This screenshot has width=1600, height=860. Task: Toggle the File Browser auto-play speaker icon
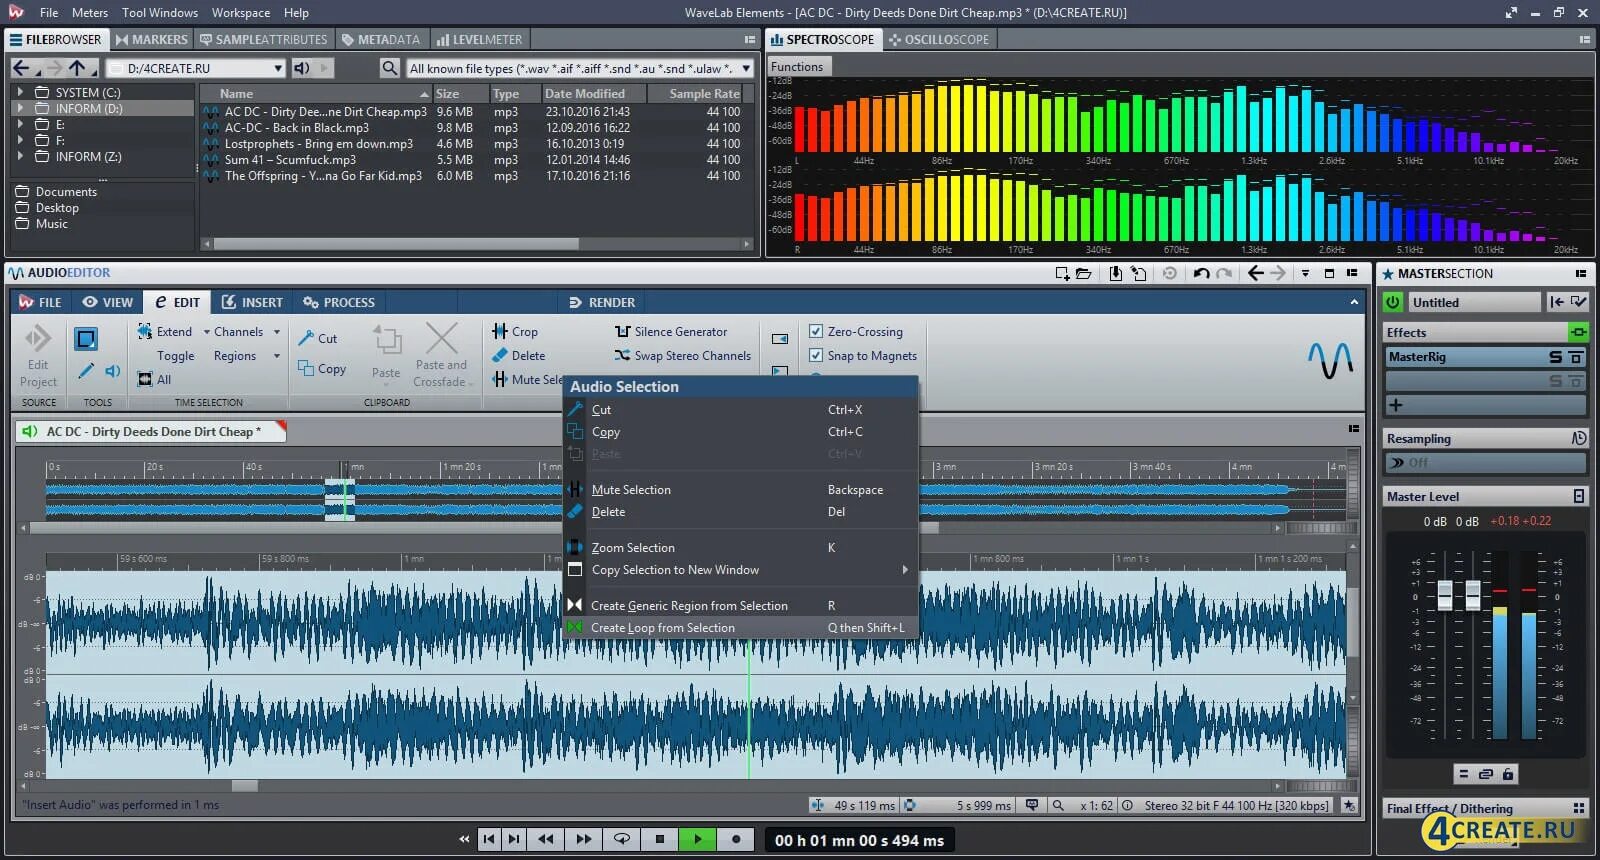(301, 68)
